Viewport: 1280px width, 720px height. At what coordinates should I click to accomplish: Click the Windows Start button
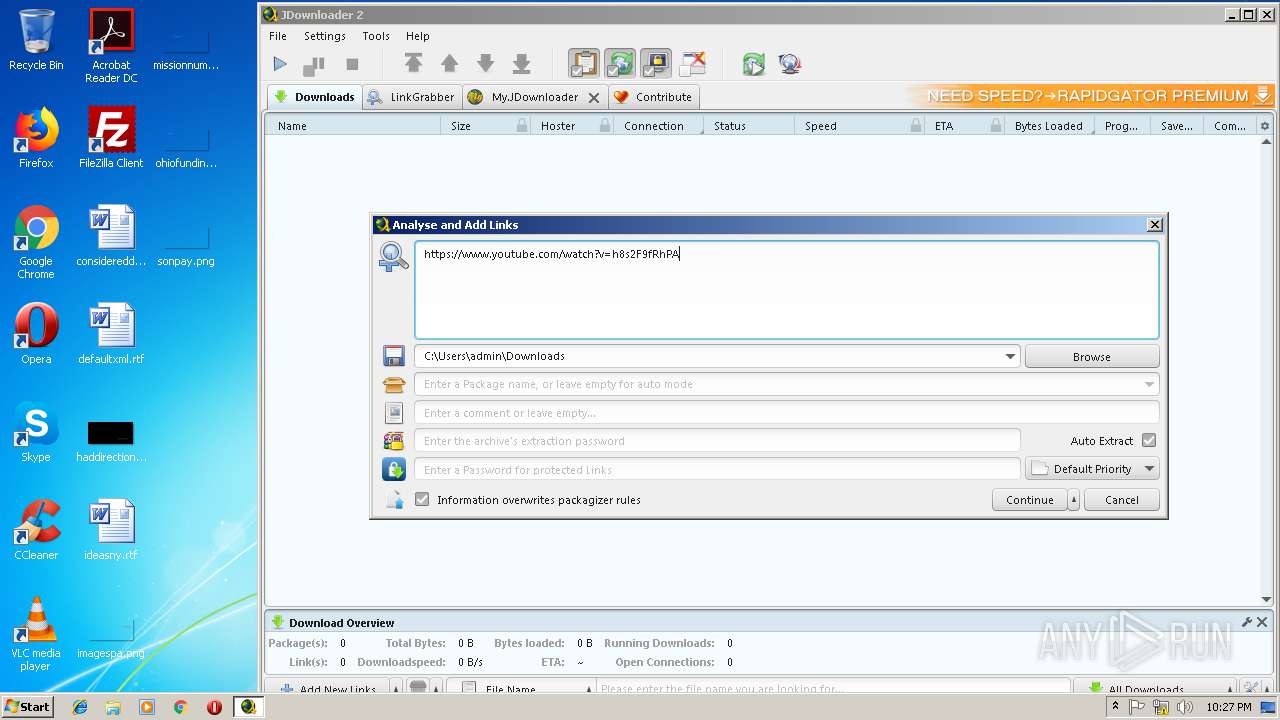(x=27, y=706)
